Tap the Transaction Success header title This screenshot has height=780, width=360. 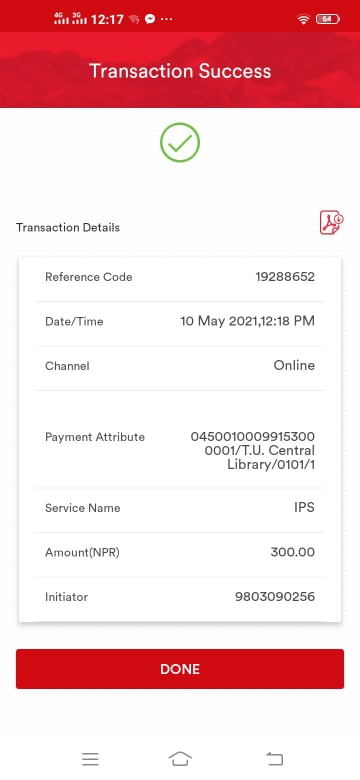180,71
